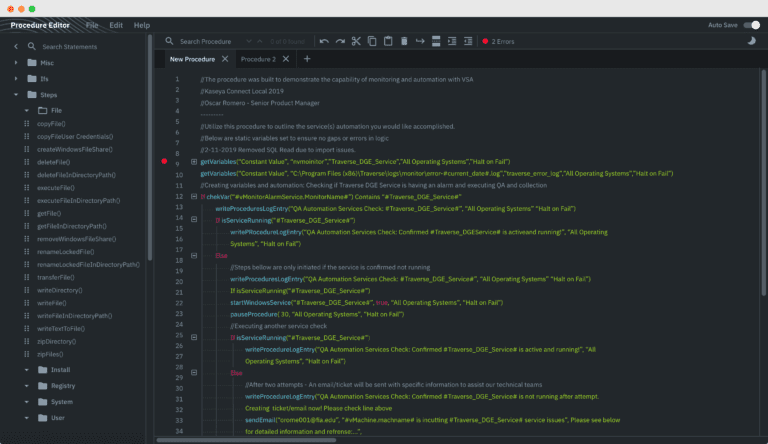
Task: Expand the Registry folder arrow
Action: click(x=26, y=386)
